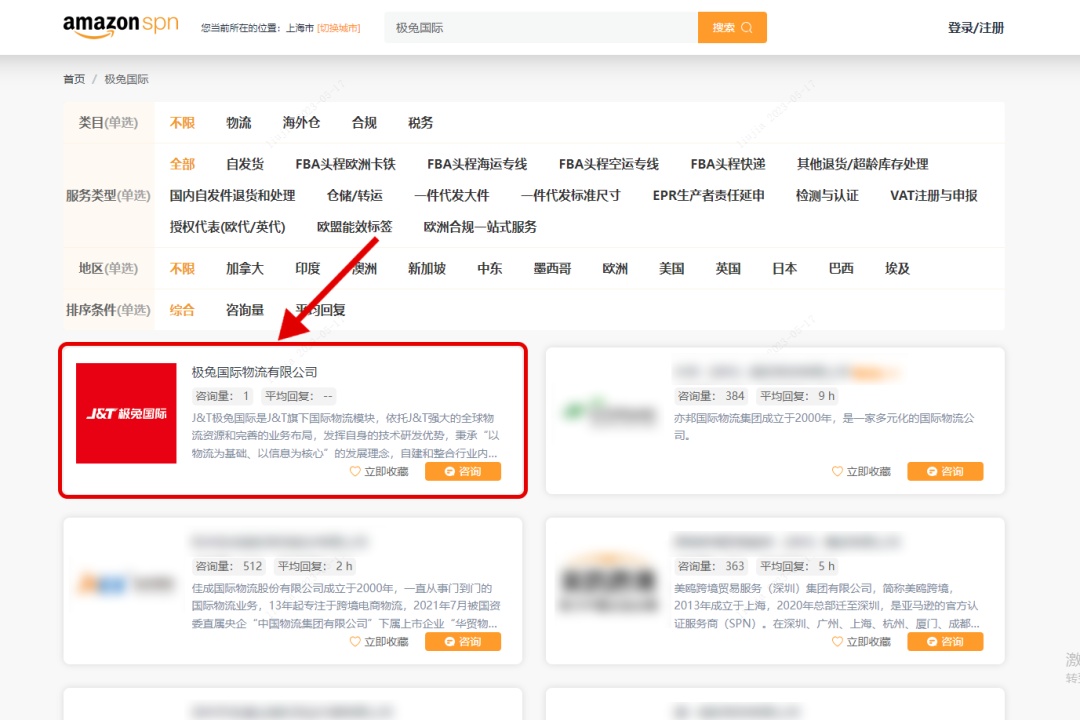Filter by region 巴西
The height and width of the screenshot is (720, 1080).
click(x=840, y=268)
